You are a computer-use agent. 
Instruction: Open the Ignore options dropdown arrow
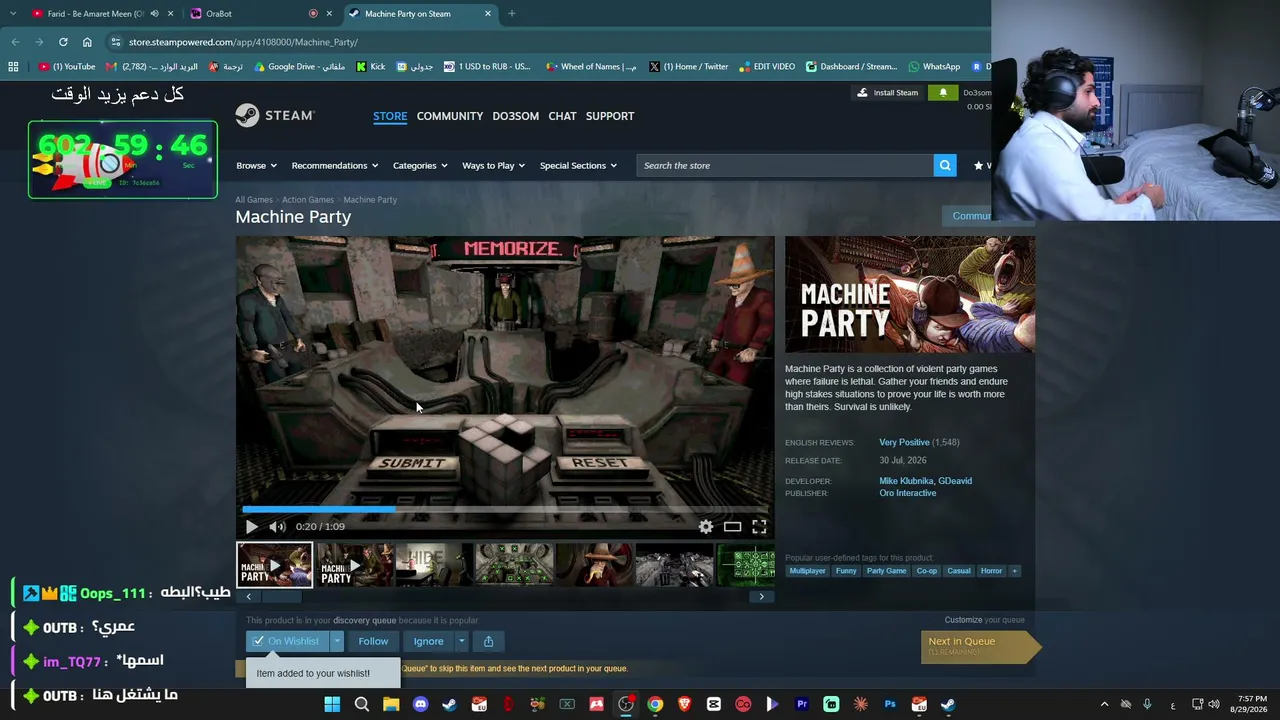coord(461,641)
